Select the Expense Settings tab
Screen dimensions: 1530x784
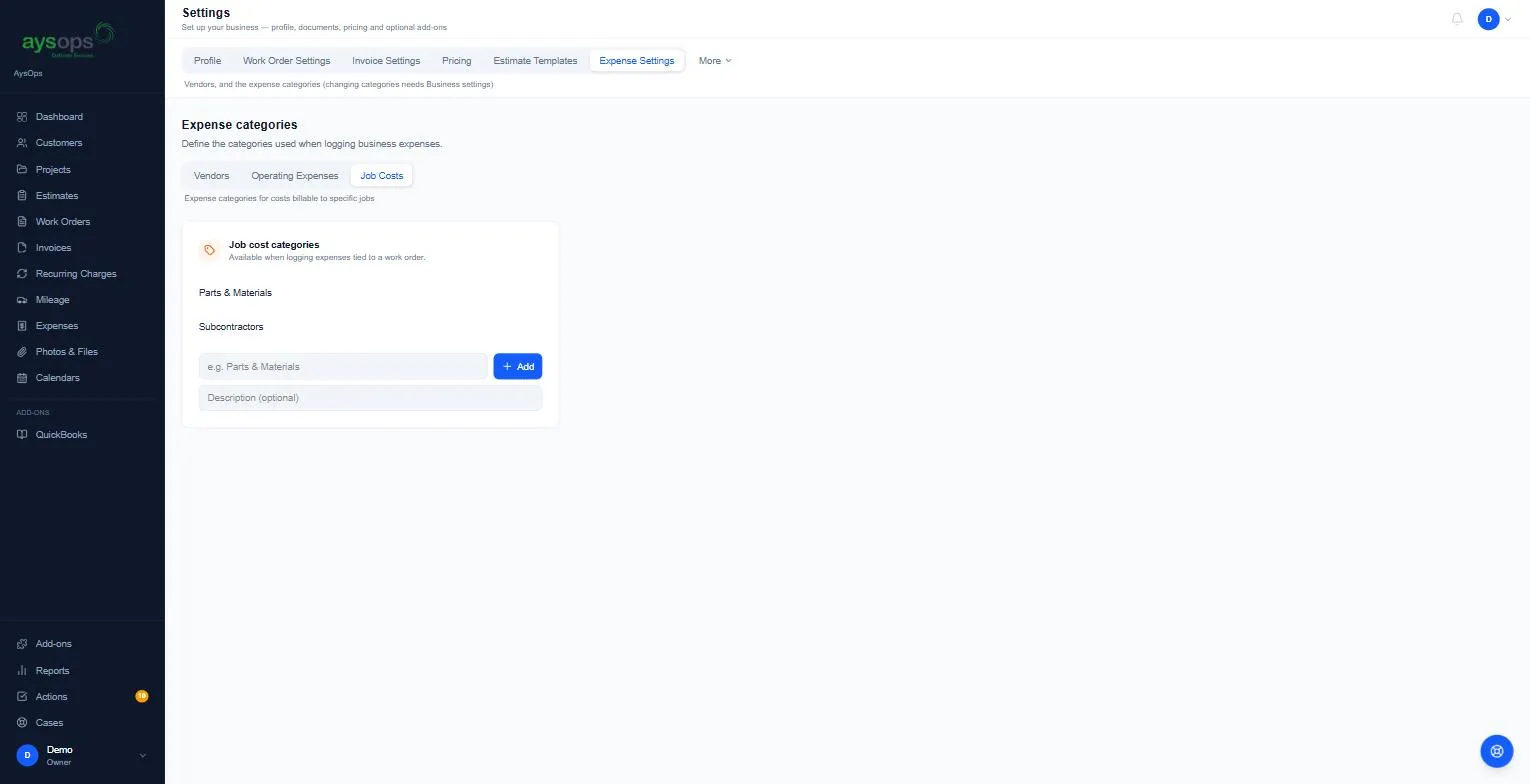coord(637,61)
